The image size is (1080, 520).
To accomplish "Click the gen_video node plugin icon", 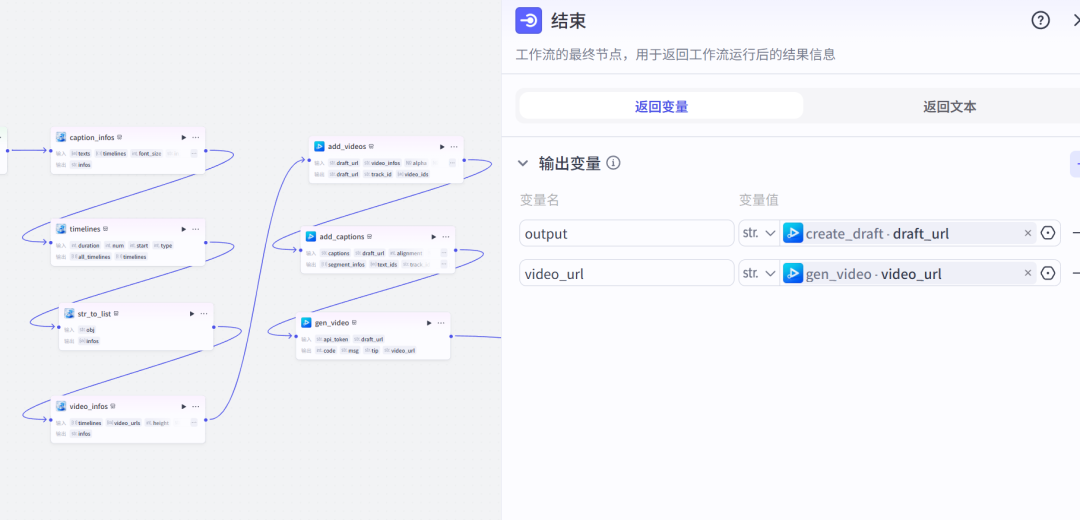I will [307, 322].
